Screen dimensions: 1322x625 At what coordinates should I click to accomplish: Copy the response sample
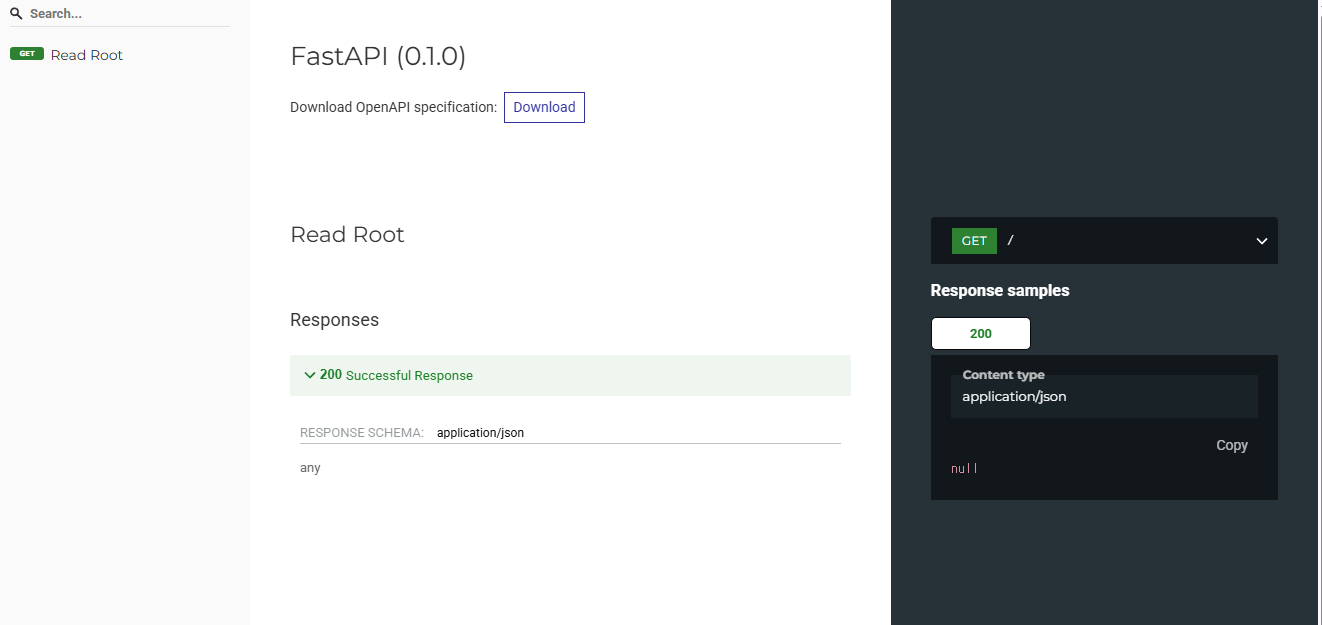click(1232, 446)
